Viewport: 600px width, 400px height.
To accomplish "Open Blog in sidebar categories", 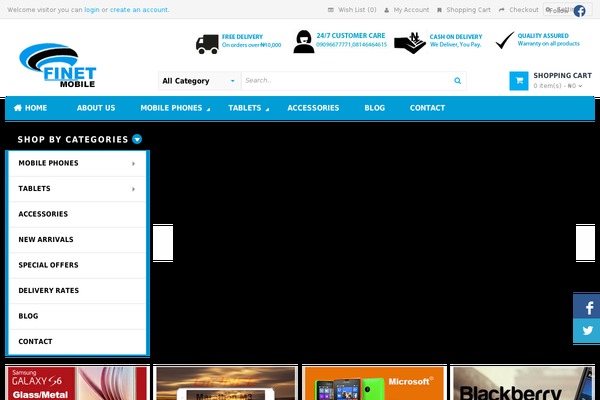I will 77,316.
